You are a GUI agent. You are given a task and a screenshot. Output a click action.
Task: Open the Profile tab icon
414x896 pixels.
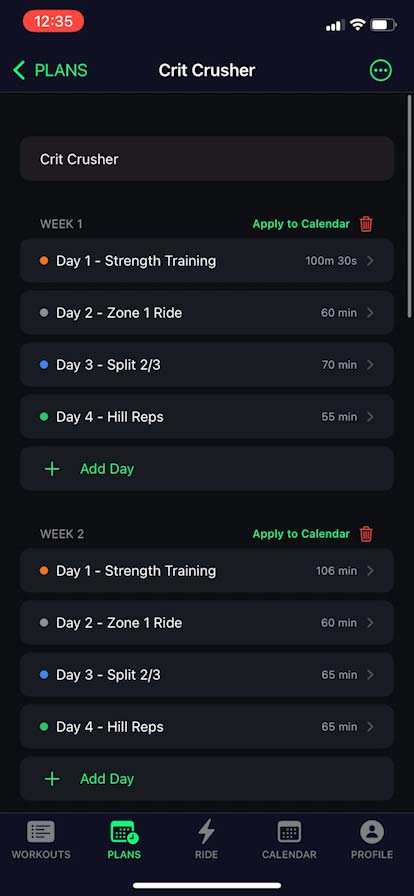pyautogui.click(x=372, y=832)
